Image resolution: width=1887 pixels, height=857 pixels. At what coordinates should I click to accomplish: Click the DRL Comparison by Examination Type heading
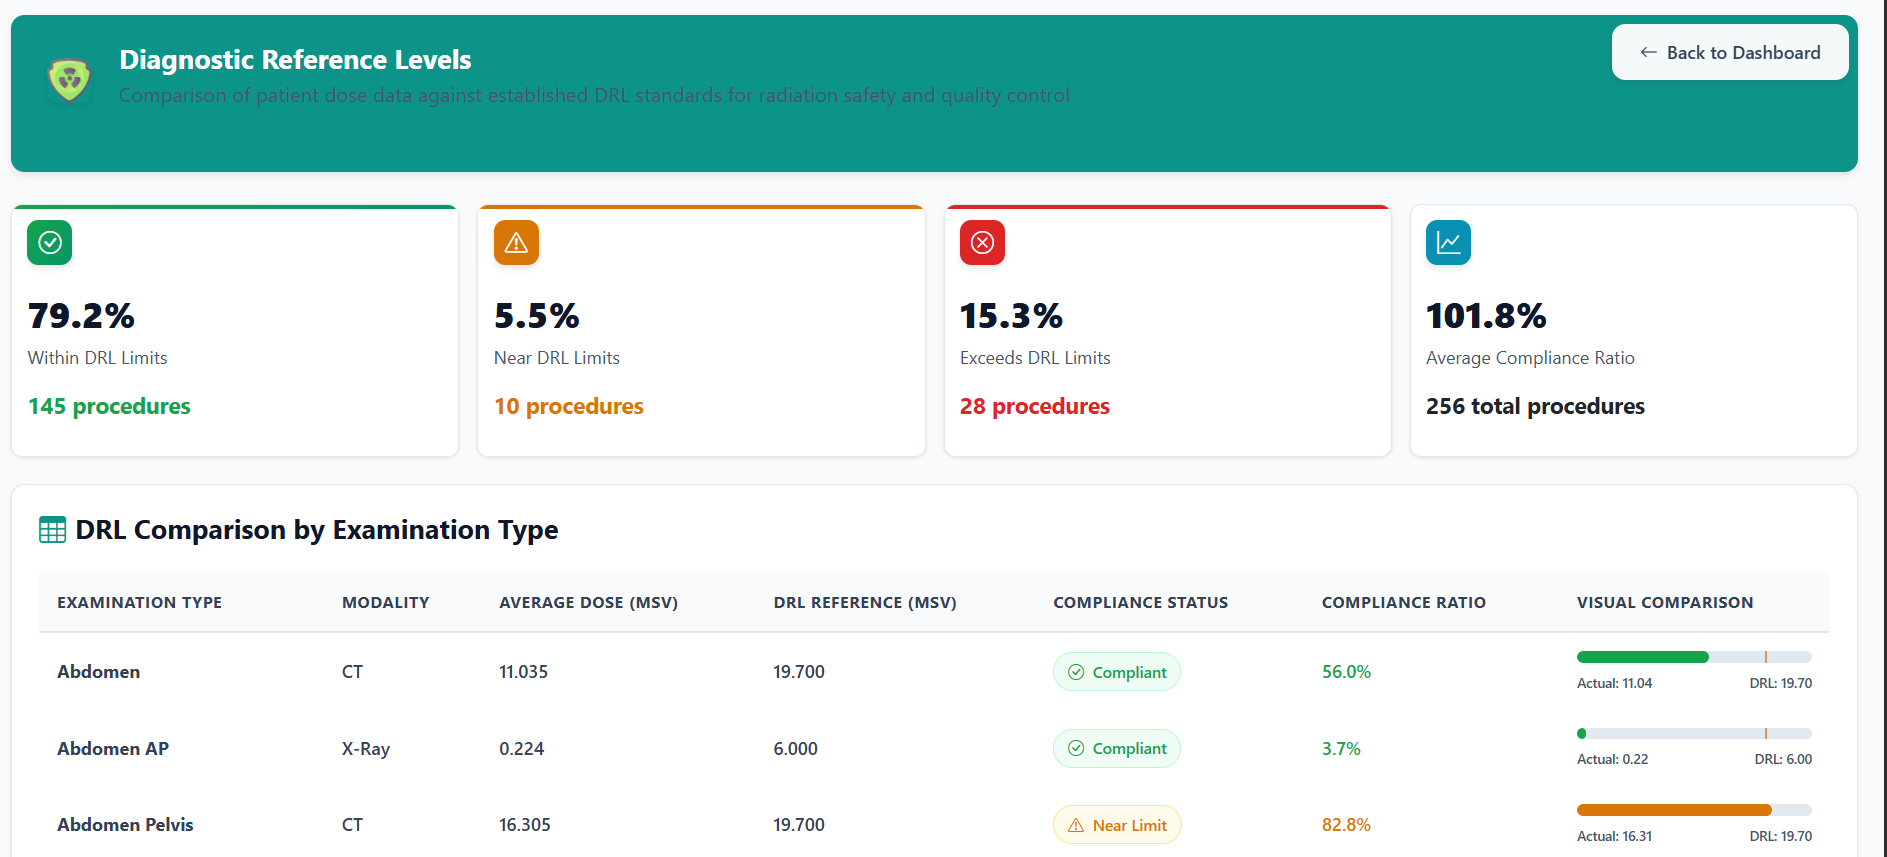[x=317, y=530]
